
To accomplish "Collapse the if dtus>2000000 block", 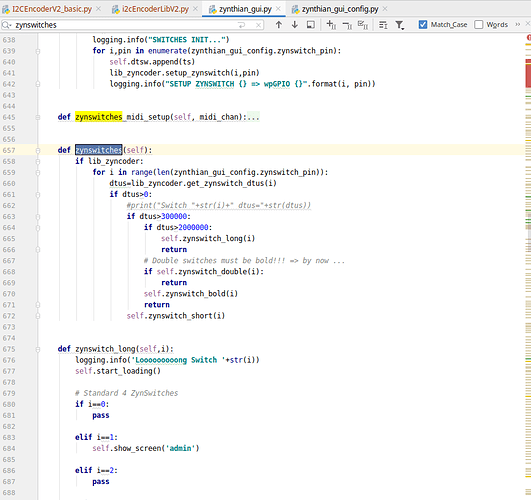I will pos(38,228).
